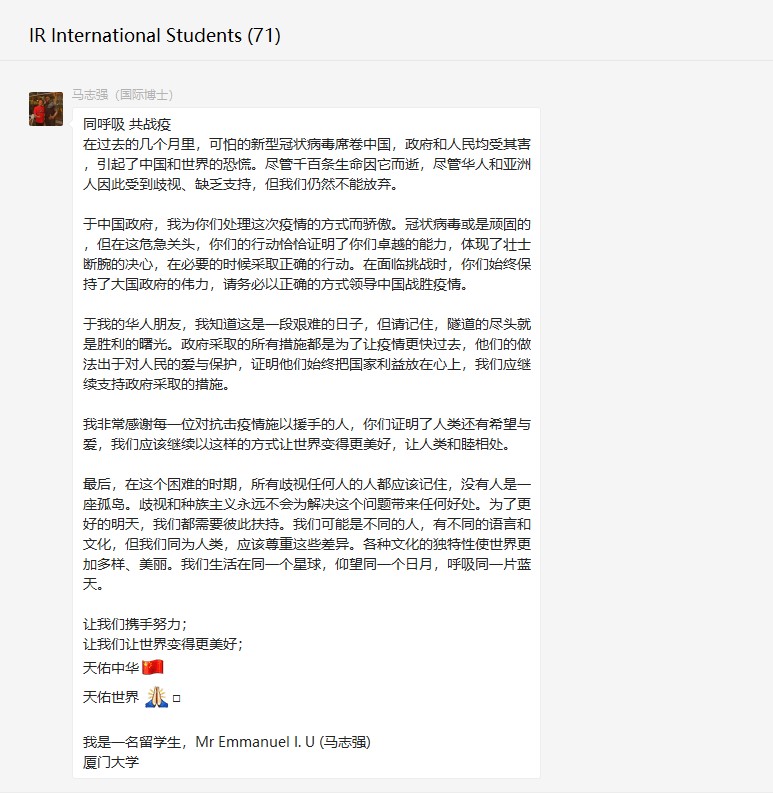This screenshot has height=793, width=773.
Task: Click the line 让我们携手努力
Action: tap(135, 624)
